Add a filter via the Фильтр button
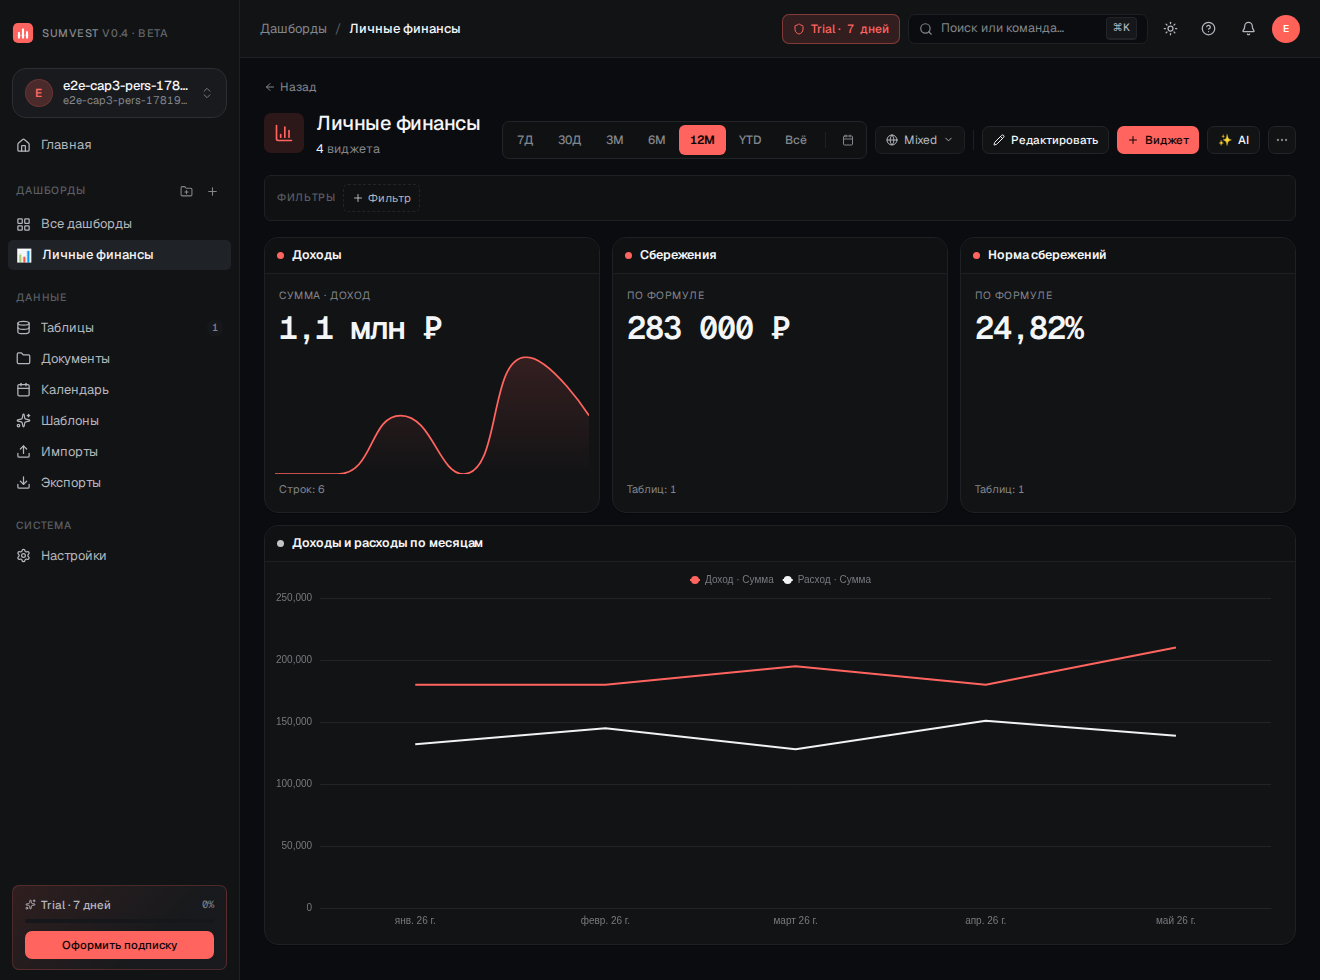The image size is (1320, 980). pos(381,198)
